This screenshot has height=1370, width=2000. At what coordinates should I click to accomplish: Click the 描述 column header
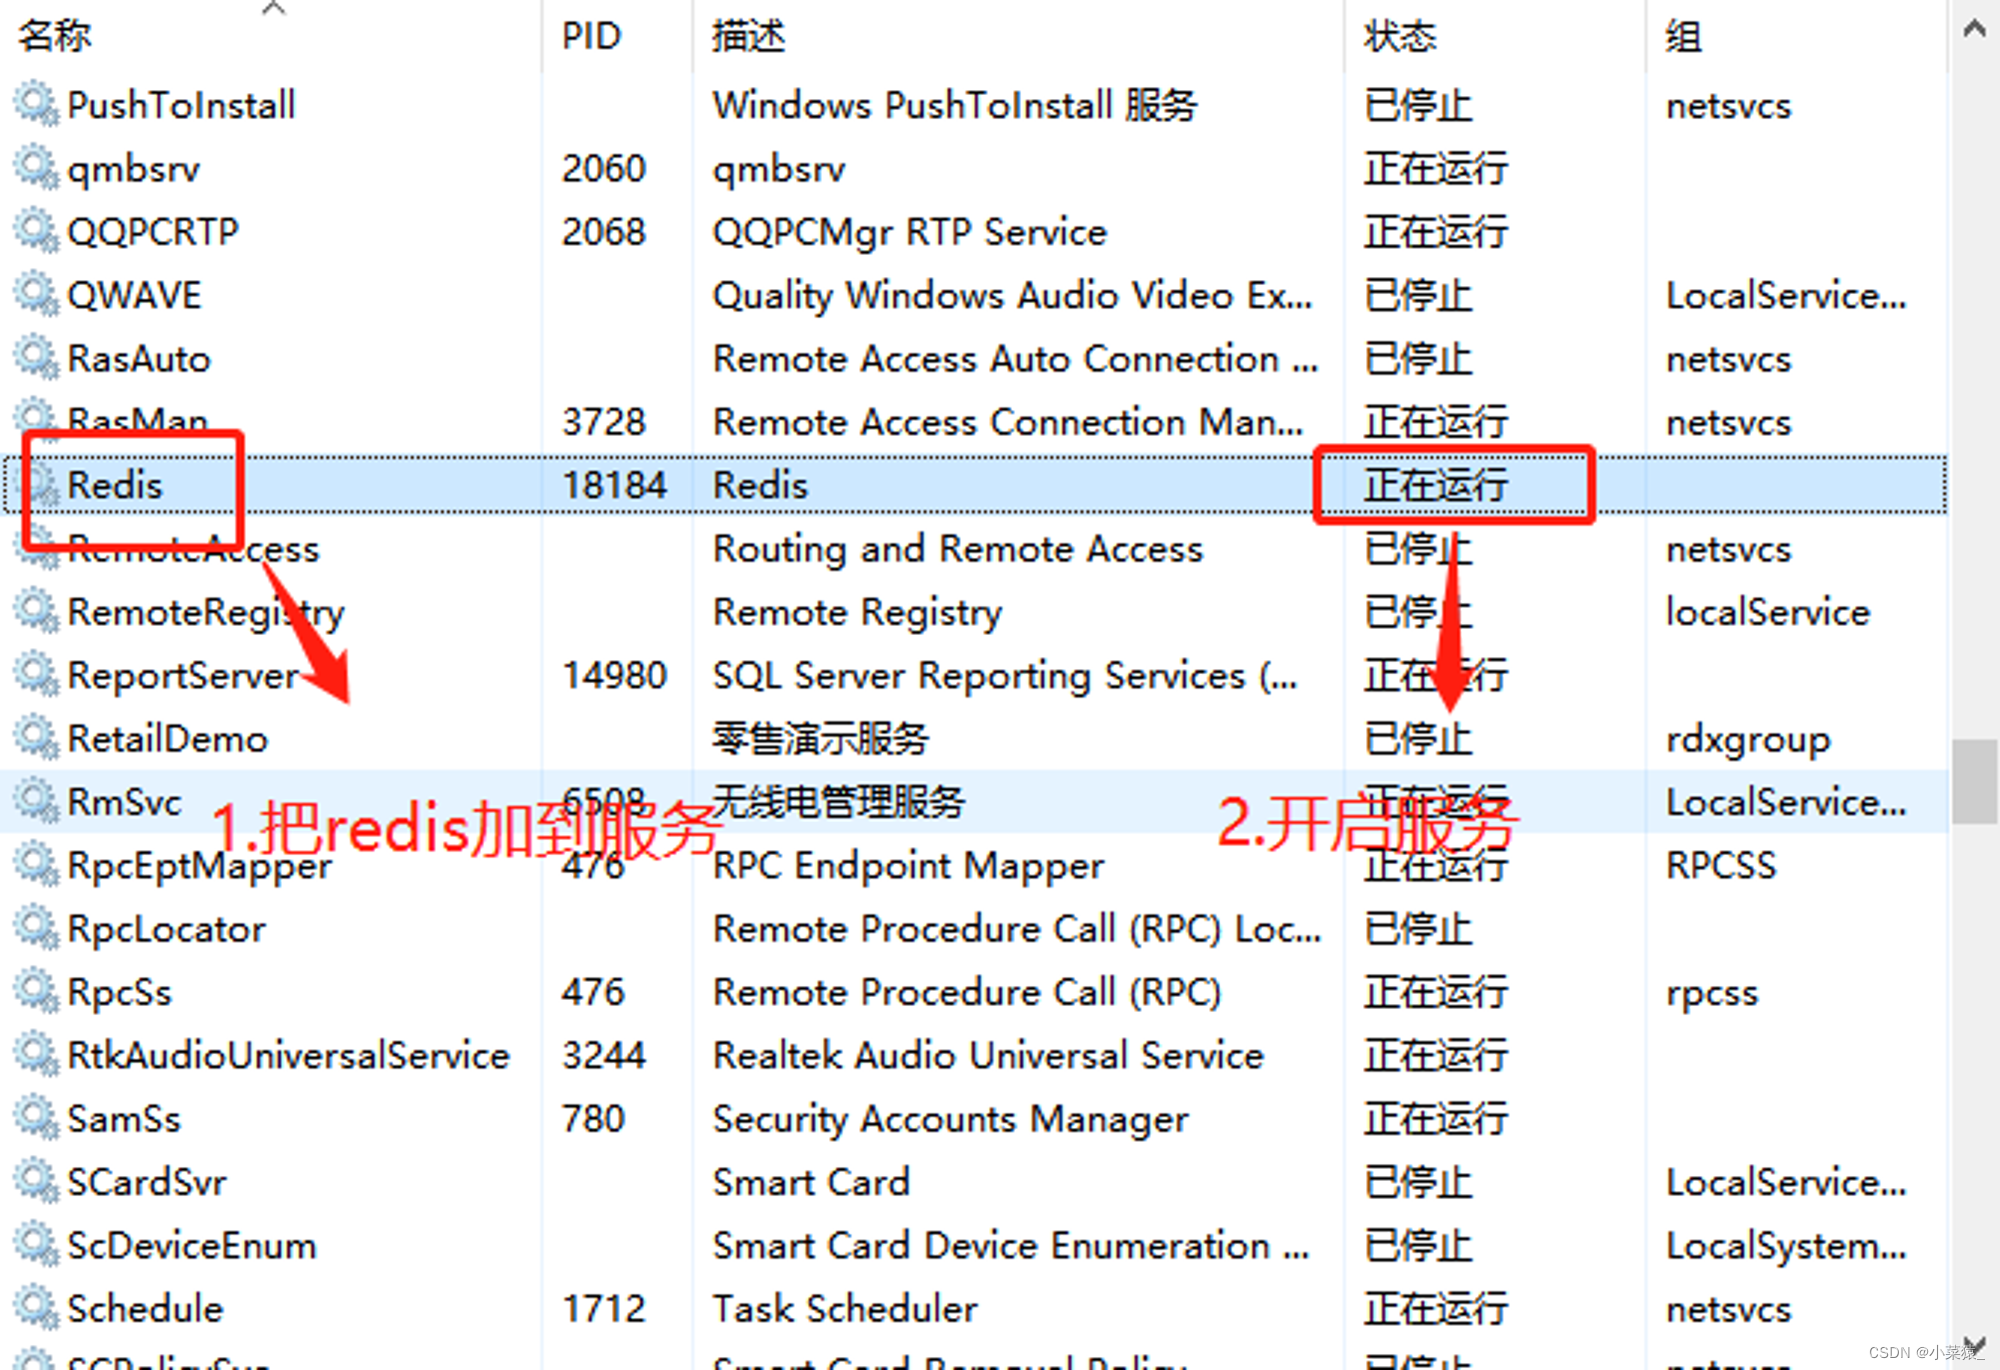pos(748,36)
